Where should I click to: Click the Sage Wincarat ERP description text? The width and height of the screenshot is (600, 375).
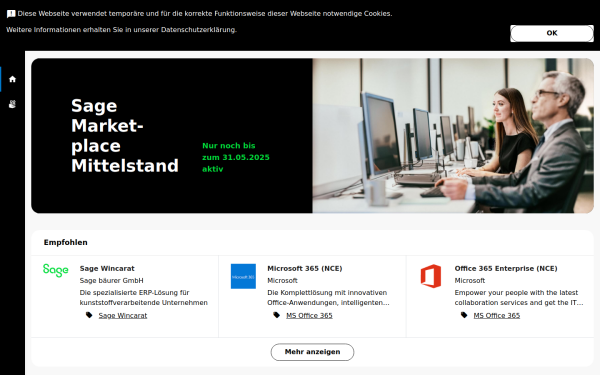pos(143,297)
